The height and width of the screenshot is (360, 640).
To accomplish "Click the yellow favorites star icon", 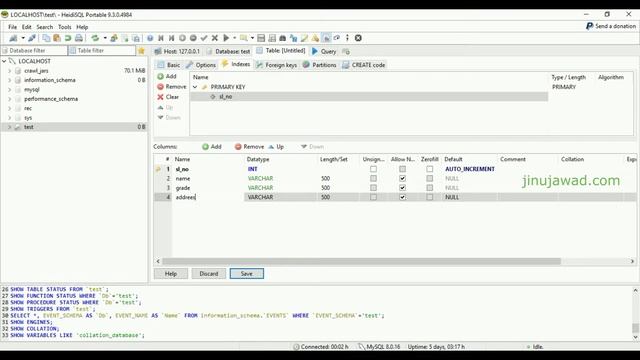I will (142, 51).
